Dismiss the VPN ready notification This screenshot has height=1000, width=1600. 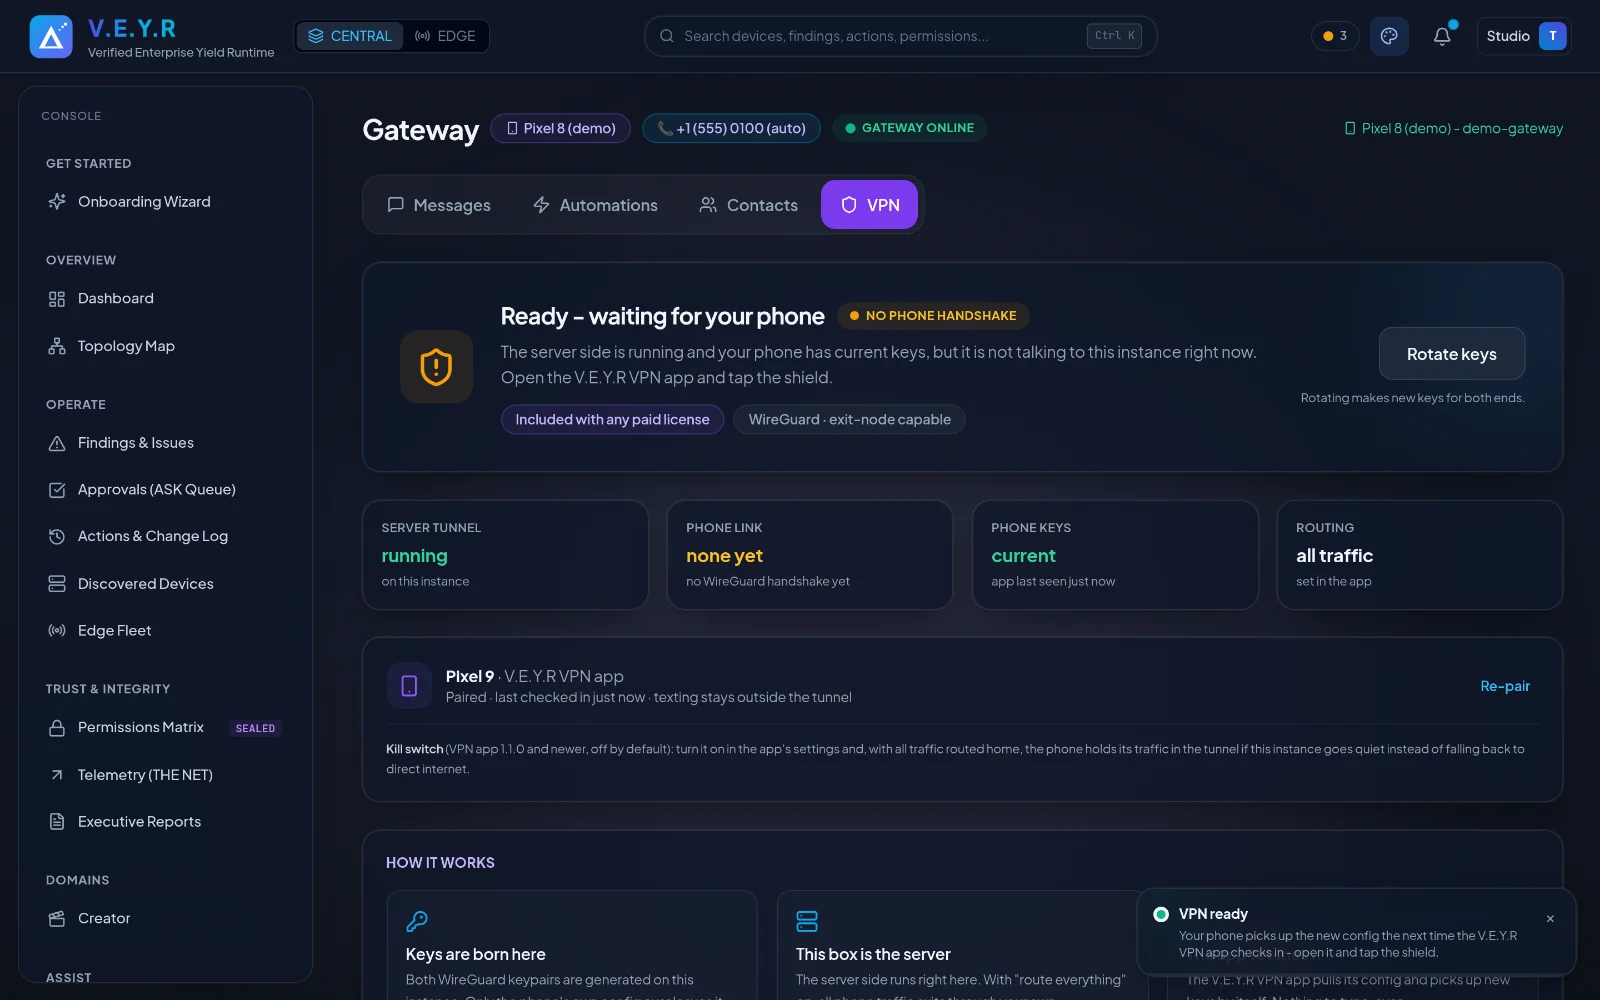pyautogui.click(x=1550, y=919)
